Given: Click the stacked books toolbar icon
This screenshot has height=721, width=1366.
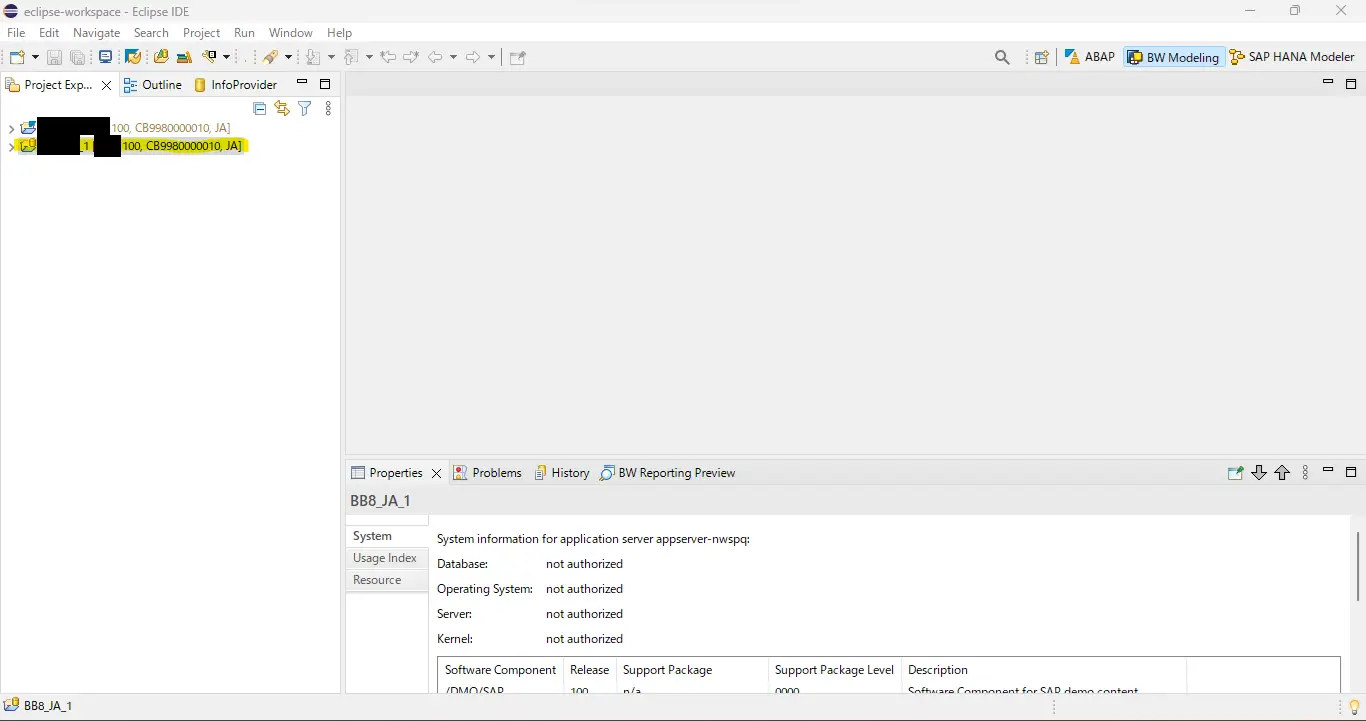Looking at the screenshot, I should pos(184,57).
